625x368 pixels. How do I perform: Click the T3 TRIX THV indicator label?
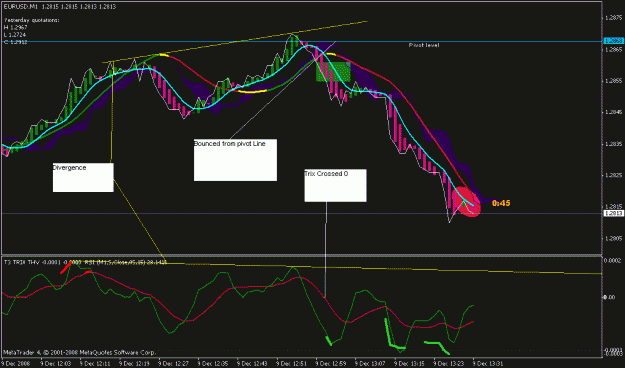(85, 262)
